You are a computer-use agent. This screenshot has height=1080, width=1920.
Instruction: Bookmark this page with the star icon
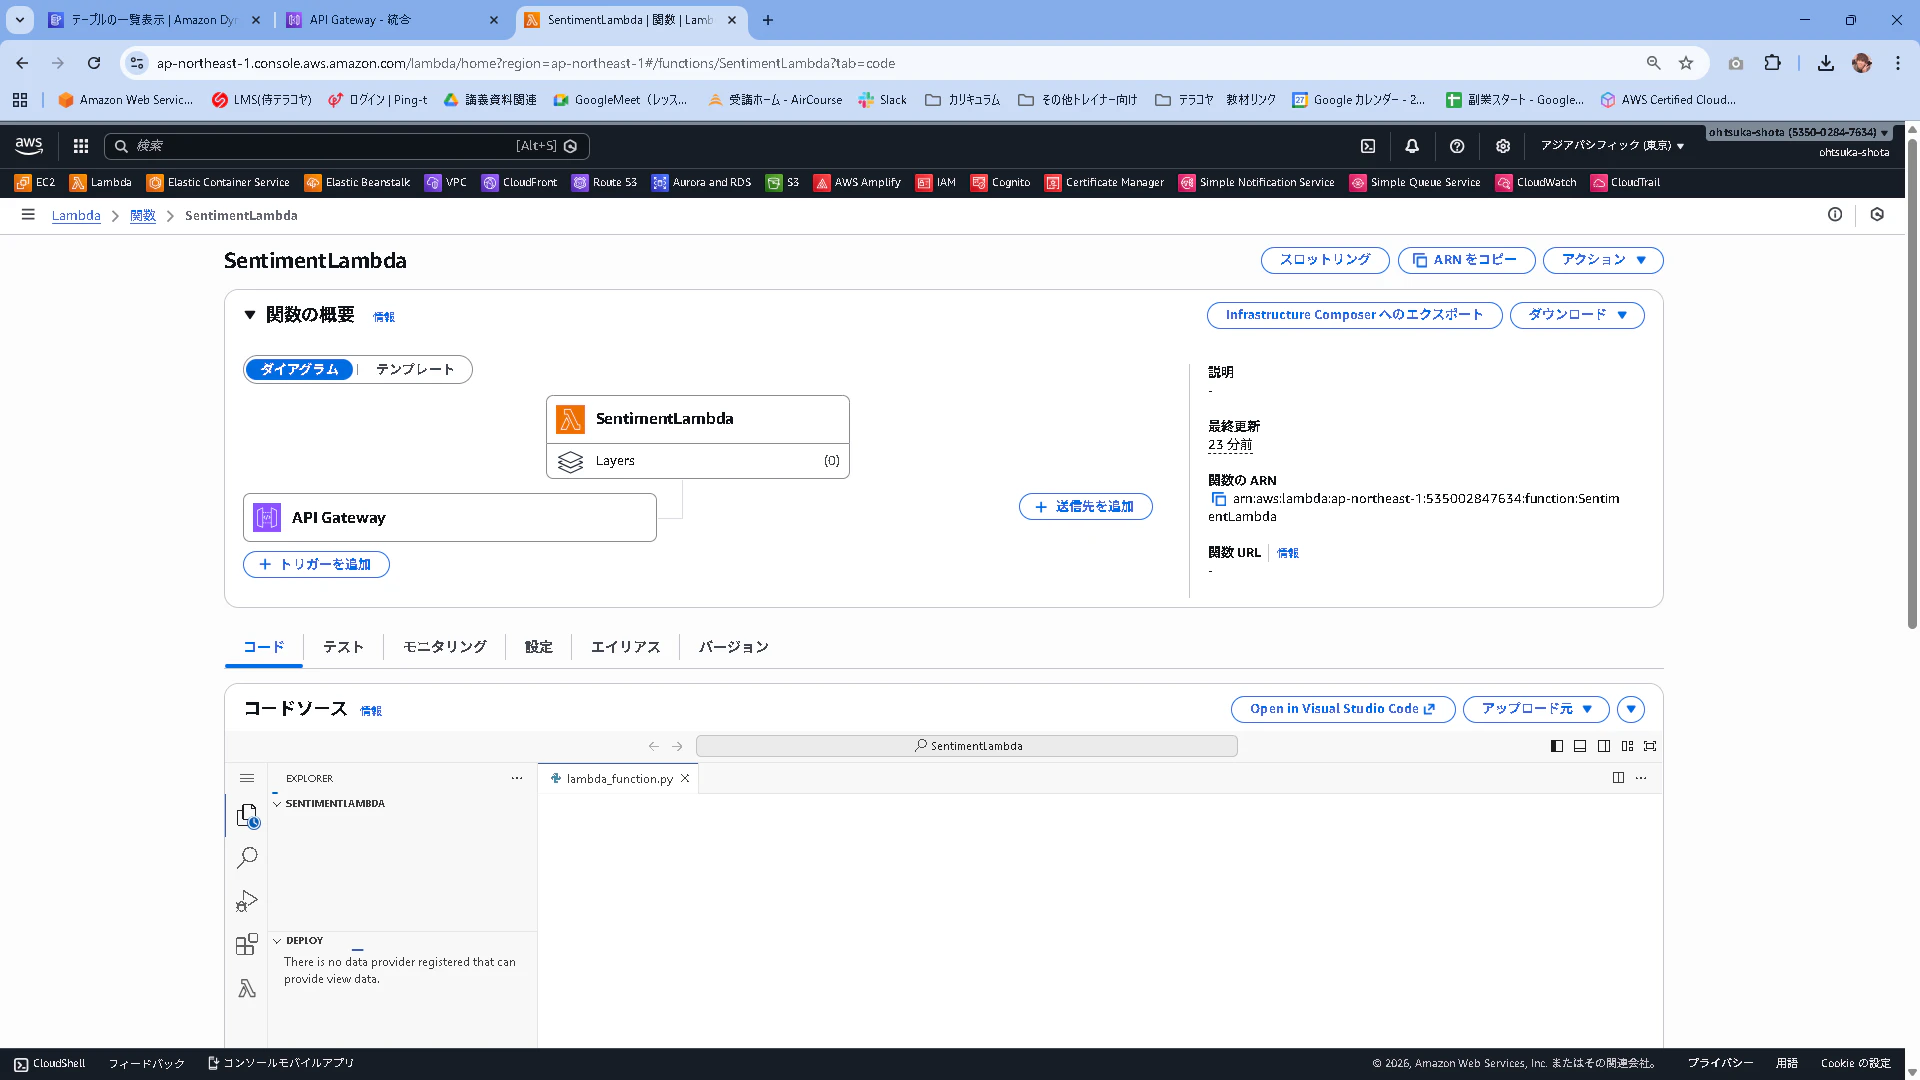coord(1686,63)
